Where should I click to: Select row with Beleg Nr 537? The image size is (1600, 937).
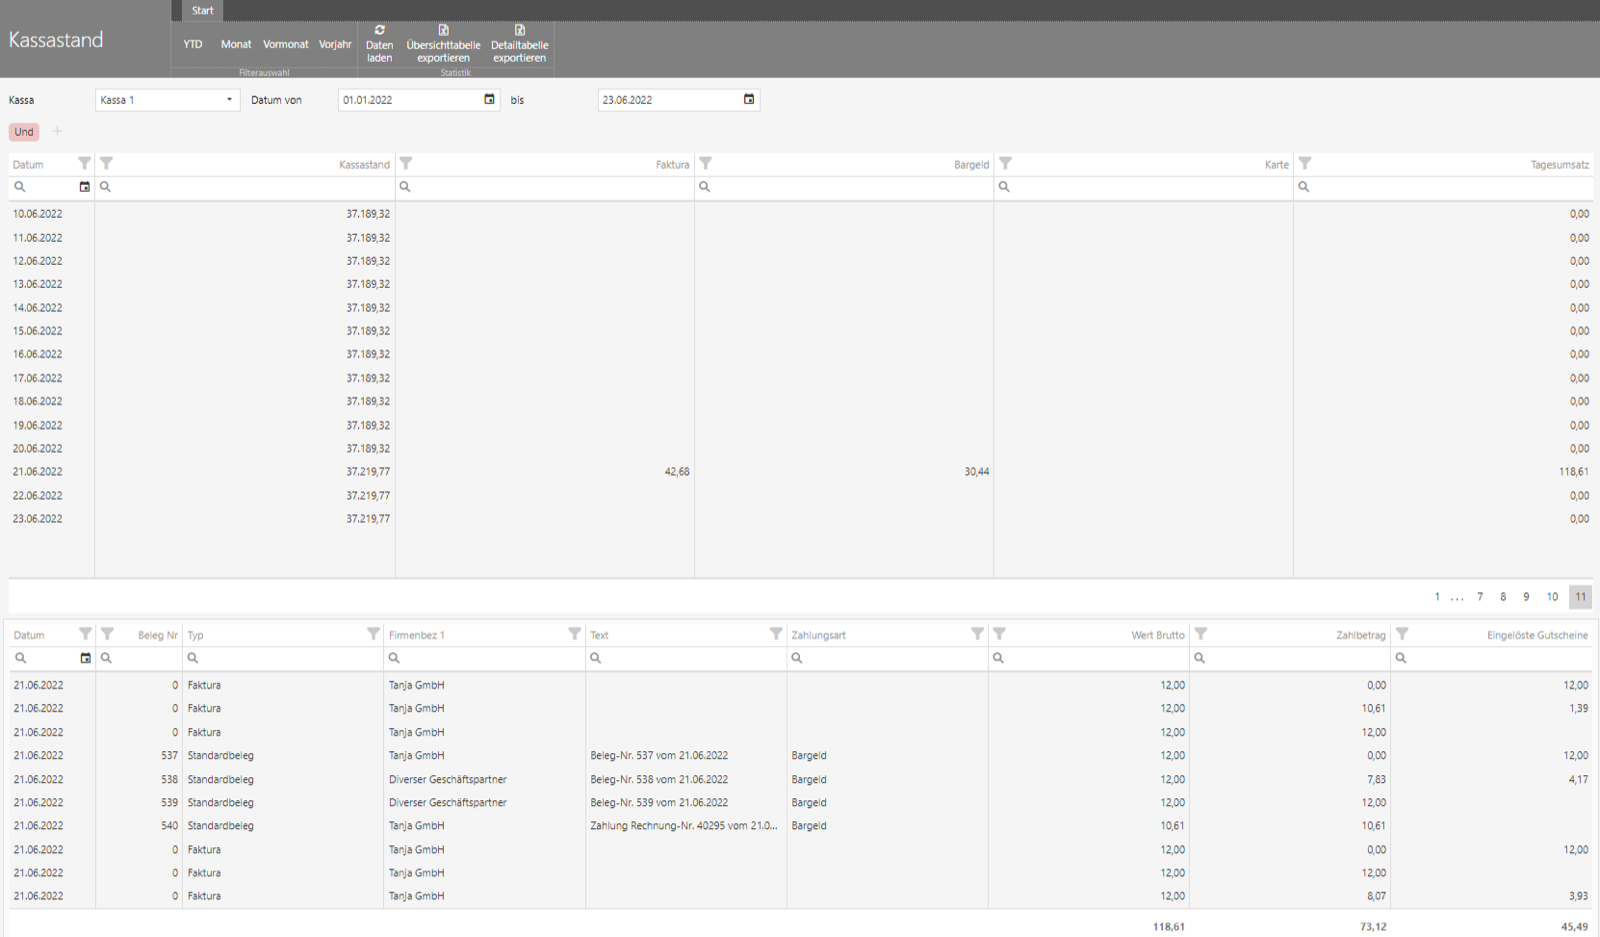(x=800, y=756)
